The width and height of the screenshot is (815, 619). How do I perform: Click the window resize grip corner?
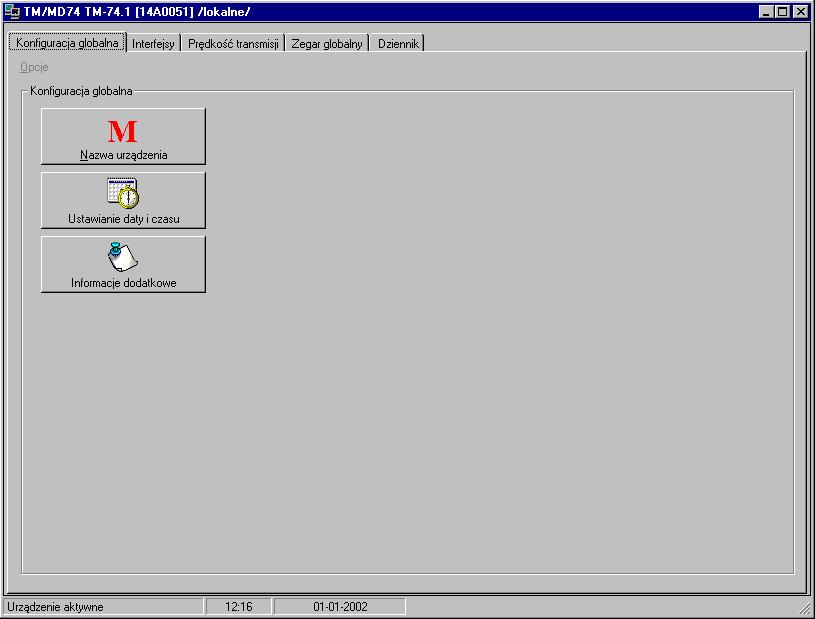[805, 608]
